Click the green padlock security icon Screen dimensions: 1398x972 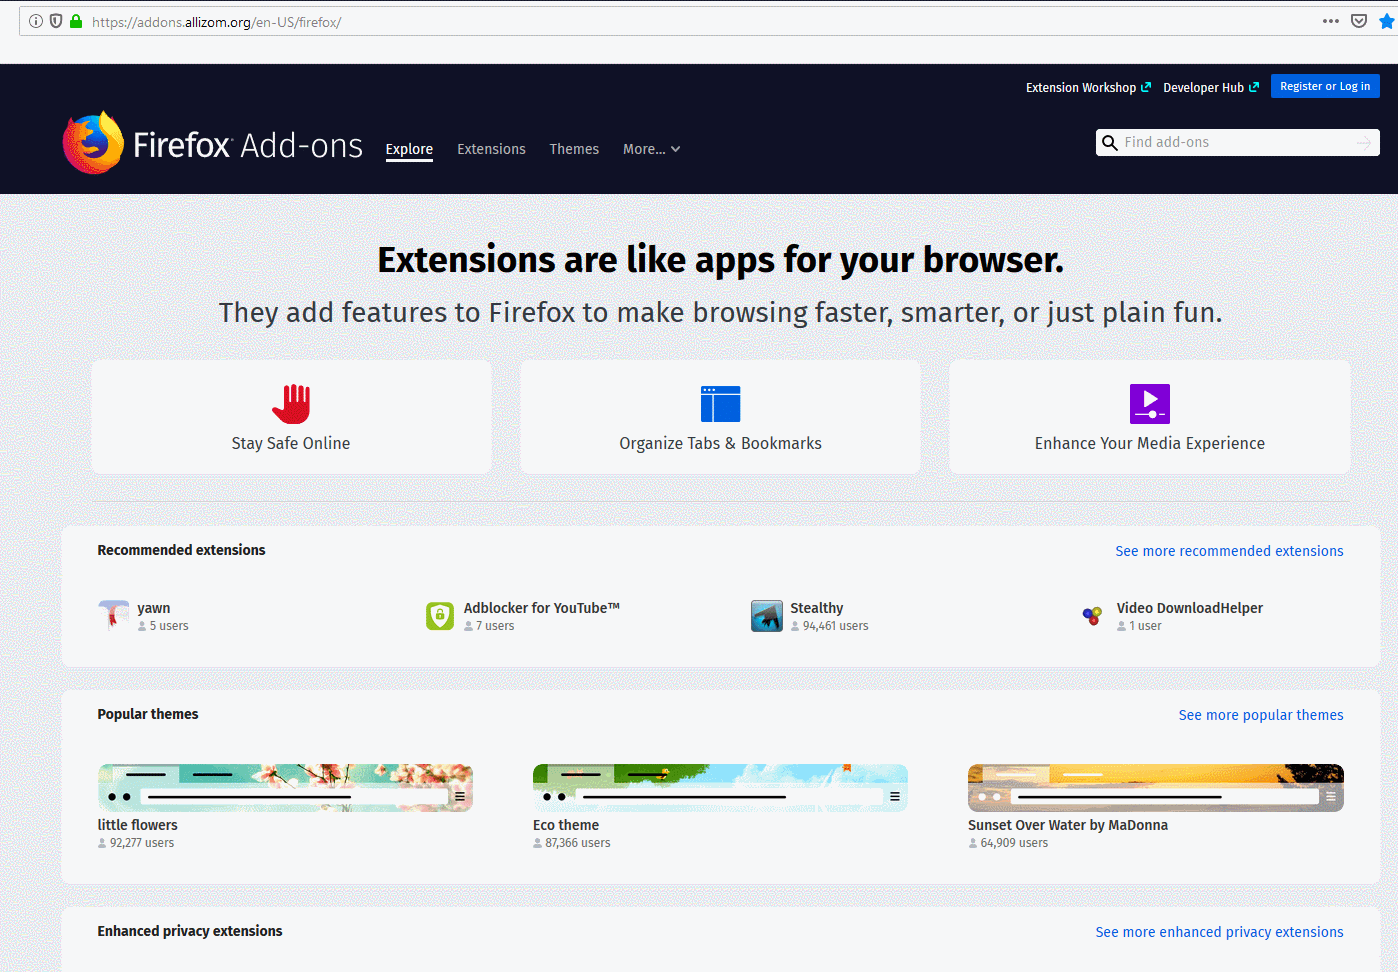75,21
